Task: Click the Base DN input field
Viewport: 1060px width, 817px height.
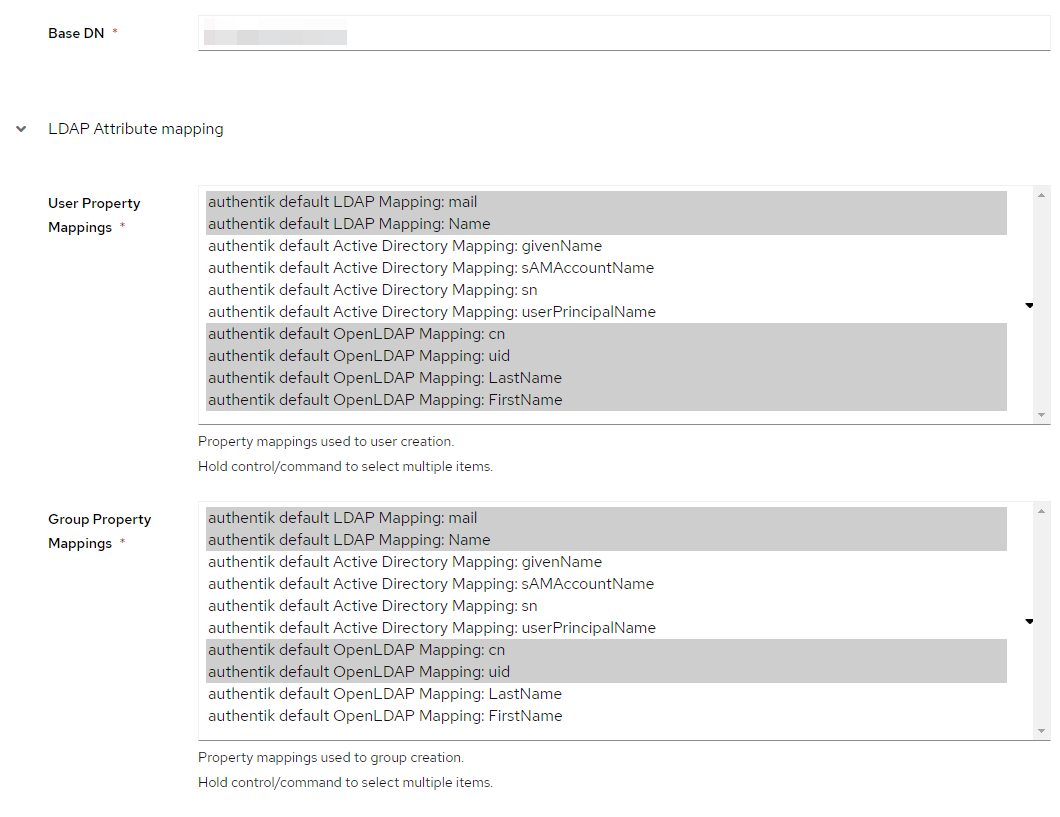Action: (620, 32)
